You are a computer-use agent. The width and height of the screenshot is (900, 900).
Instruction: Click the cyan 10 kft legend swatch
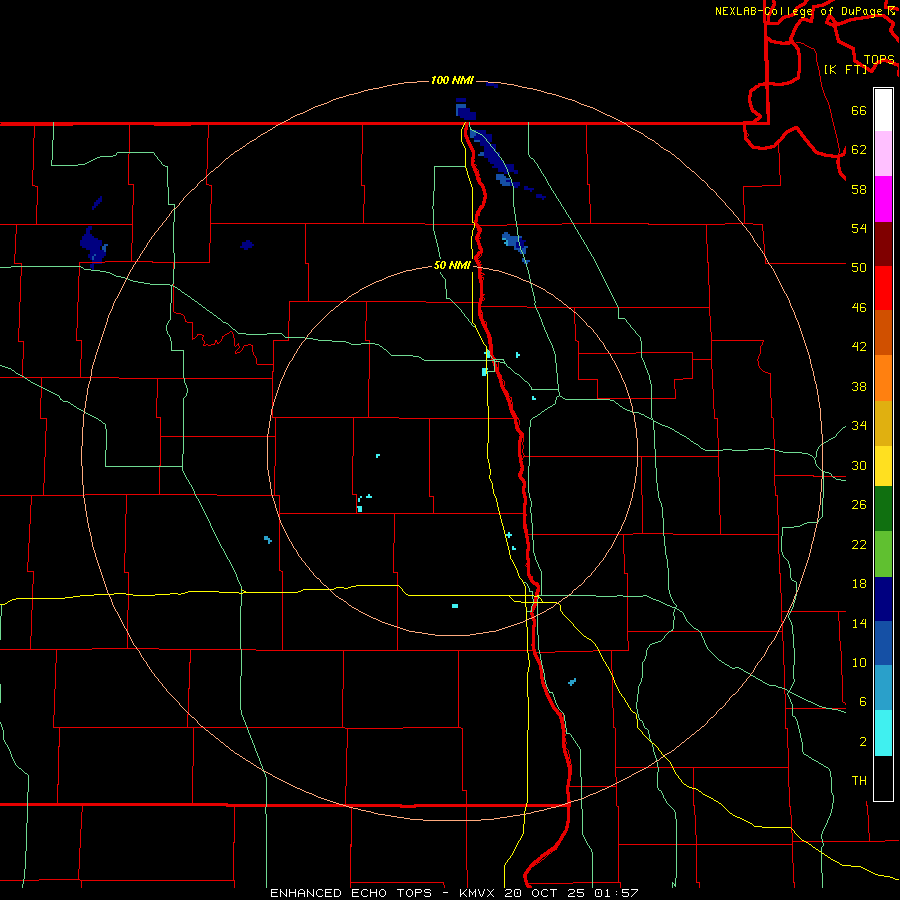tap(883, 733)
